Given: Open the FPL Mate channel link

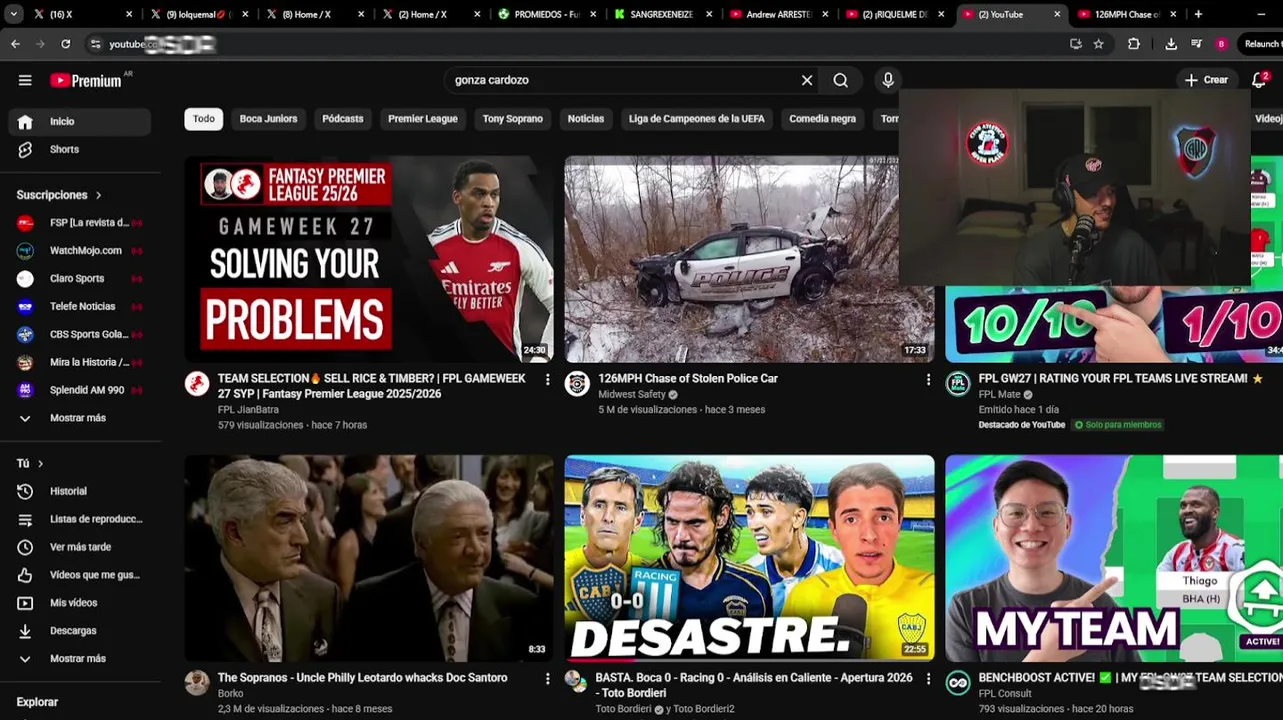Looking at the screenshot, I should [x=999, y=395].
